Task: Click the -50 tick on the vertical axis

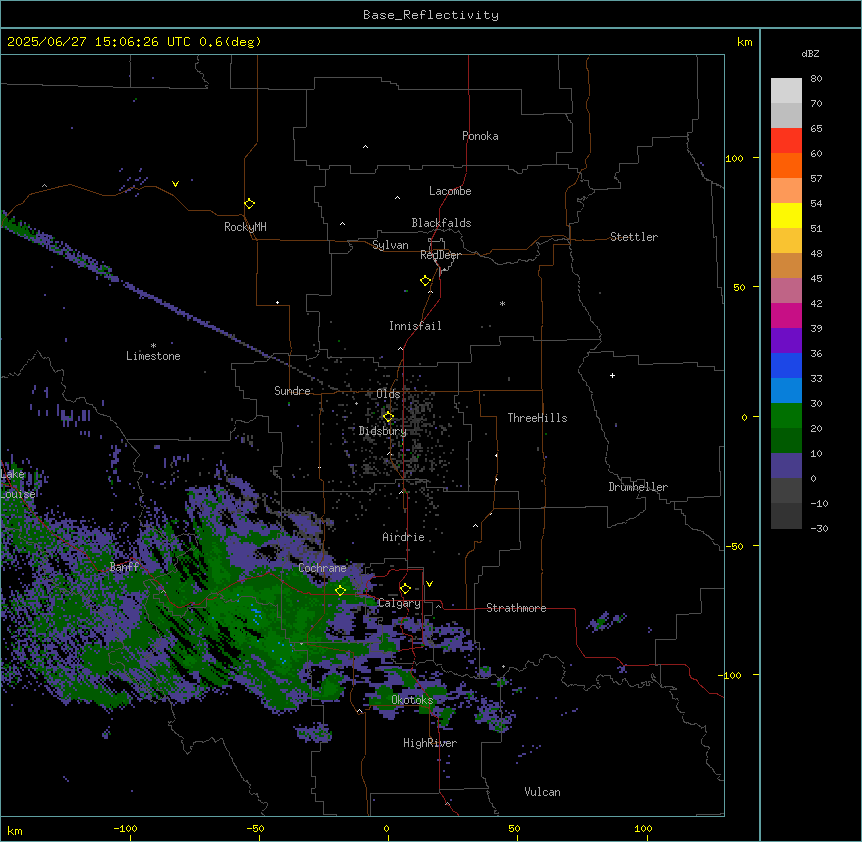Action: 734,546
